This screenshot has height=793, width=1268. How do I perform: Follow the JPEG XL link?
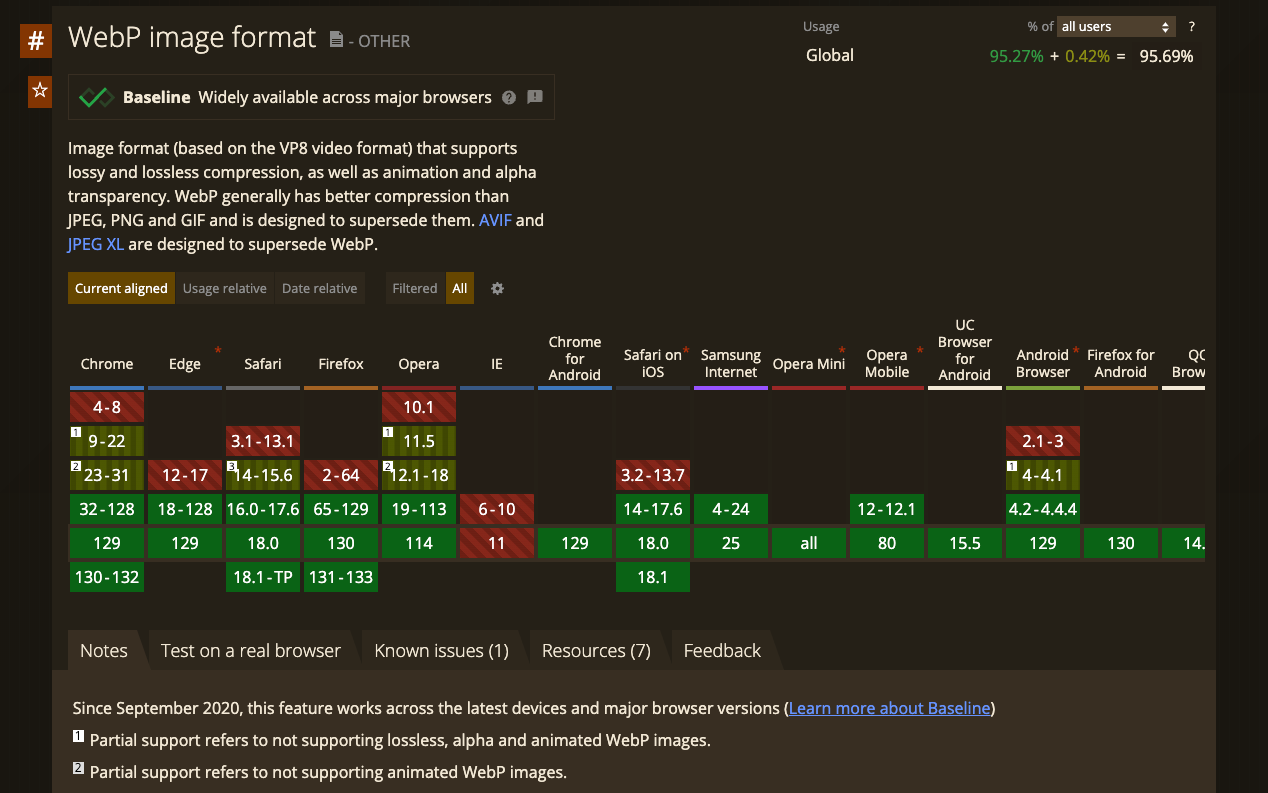[96, 244]
